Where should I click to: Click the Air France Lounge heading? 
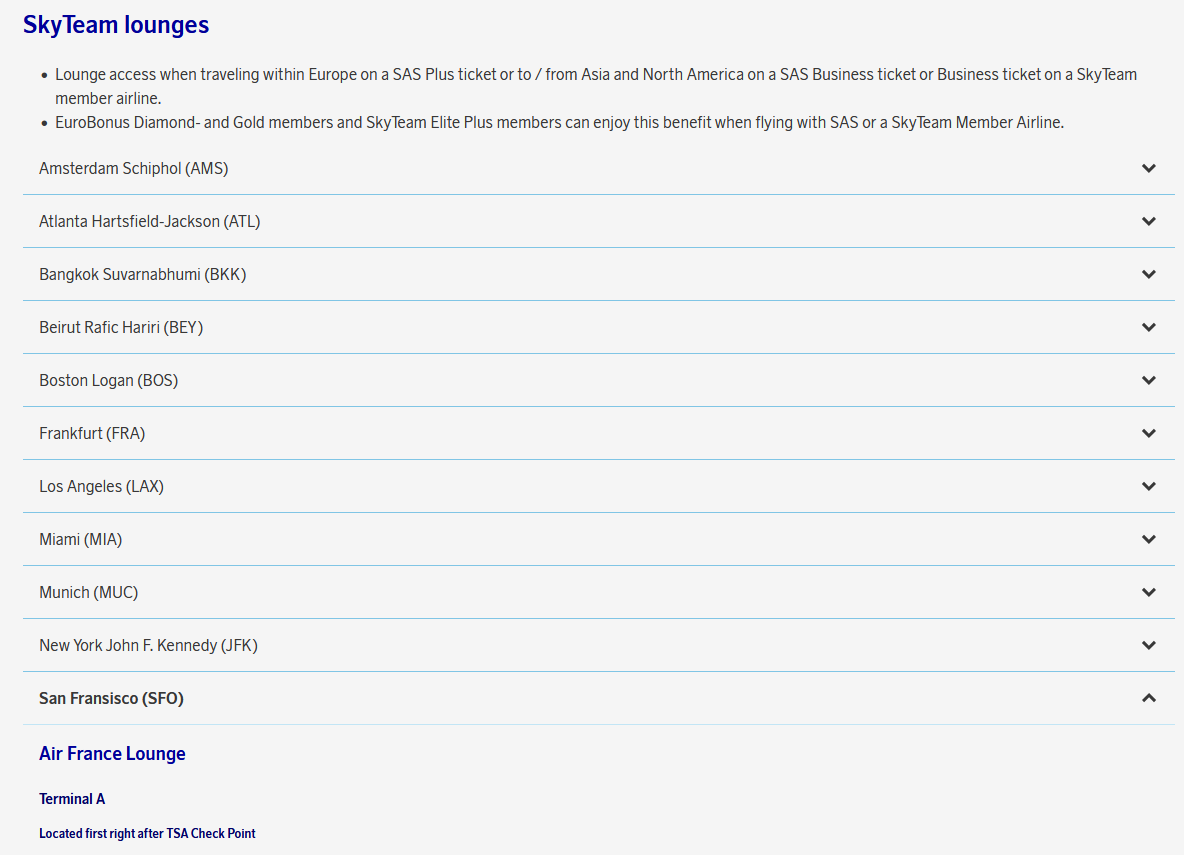[x=112, y=754]
